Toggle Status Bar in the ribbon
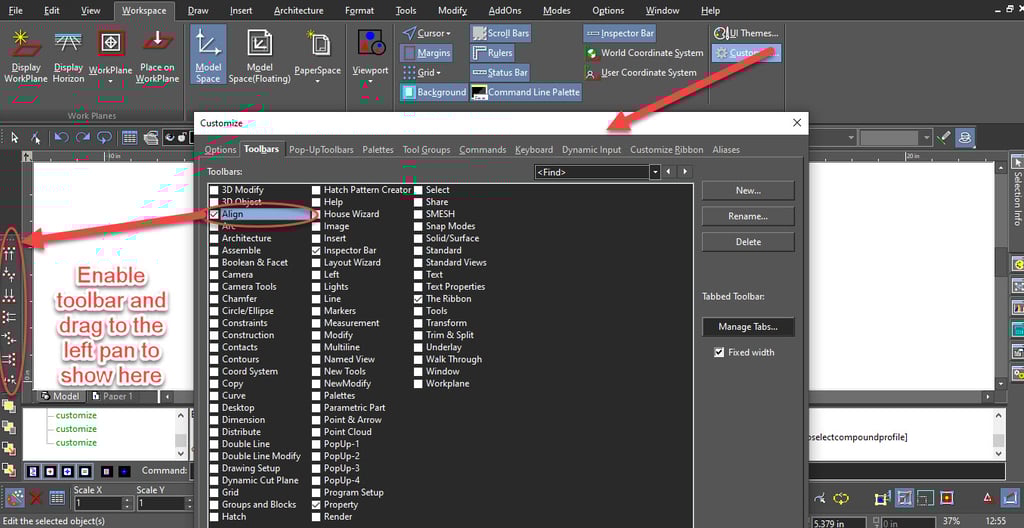The width and height of the screenshot is (1024, 528). pyautogui.click(x=499, y=73)
